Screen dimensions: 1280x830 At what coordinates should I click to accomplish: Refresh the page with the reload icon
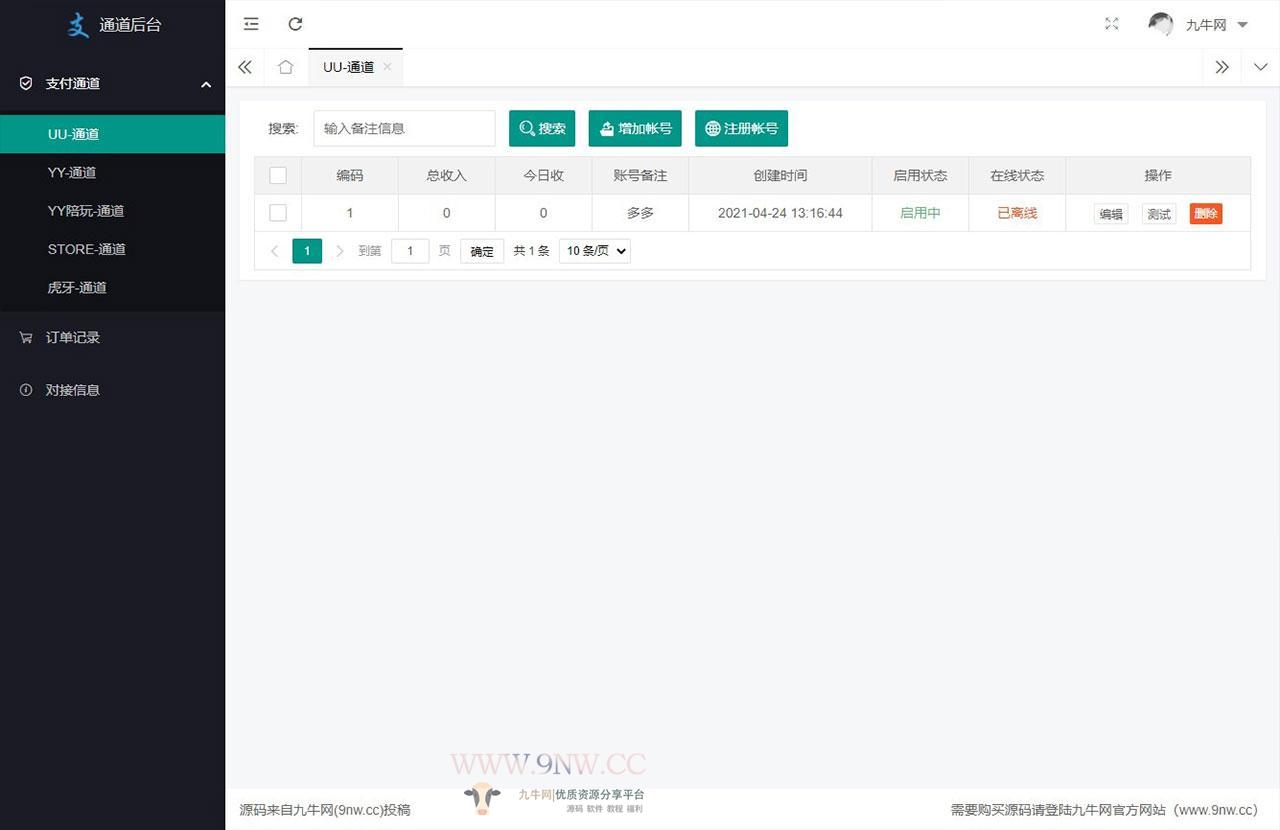[x=295, y=24]
